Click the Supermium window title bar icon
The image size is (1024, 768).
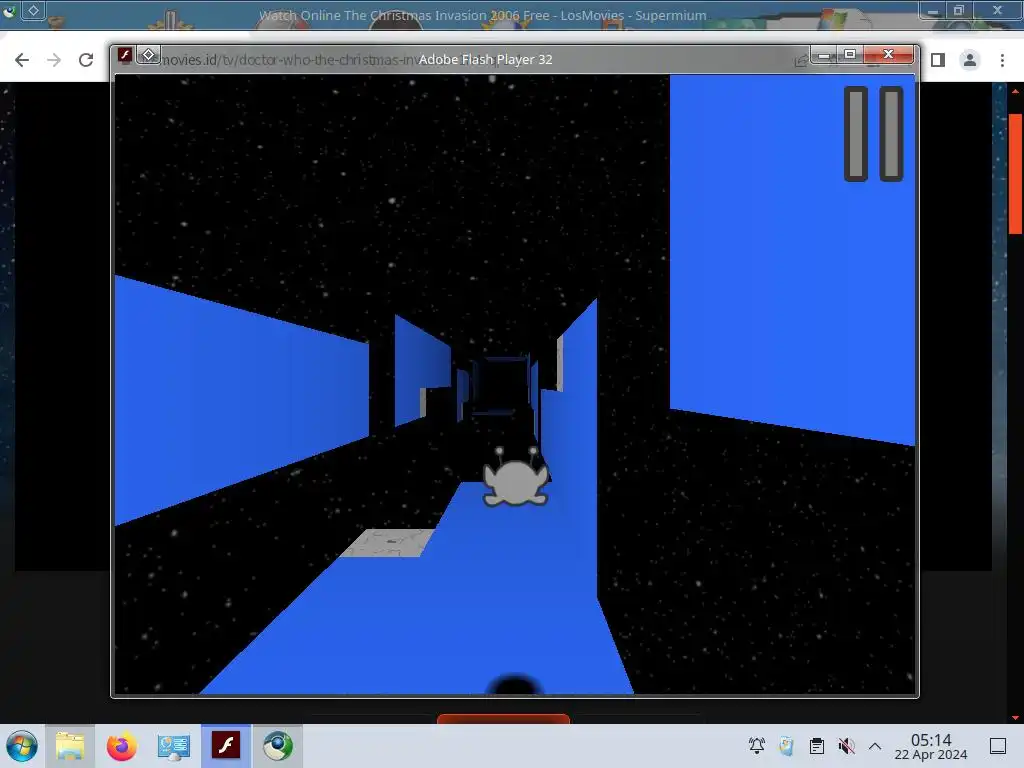pos(9,10)
